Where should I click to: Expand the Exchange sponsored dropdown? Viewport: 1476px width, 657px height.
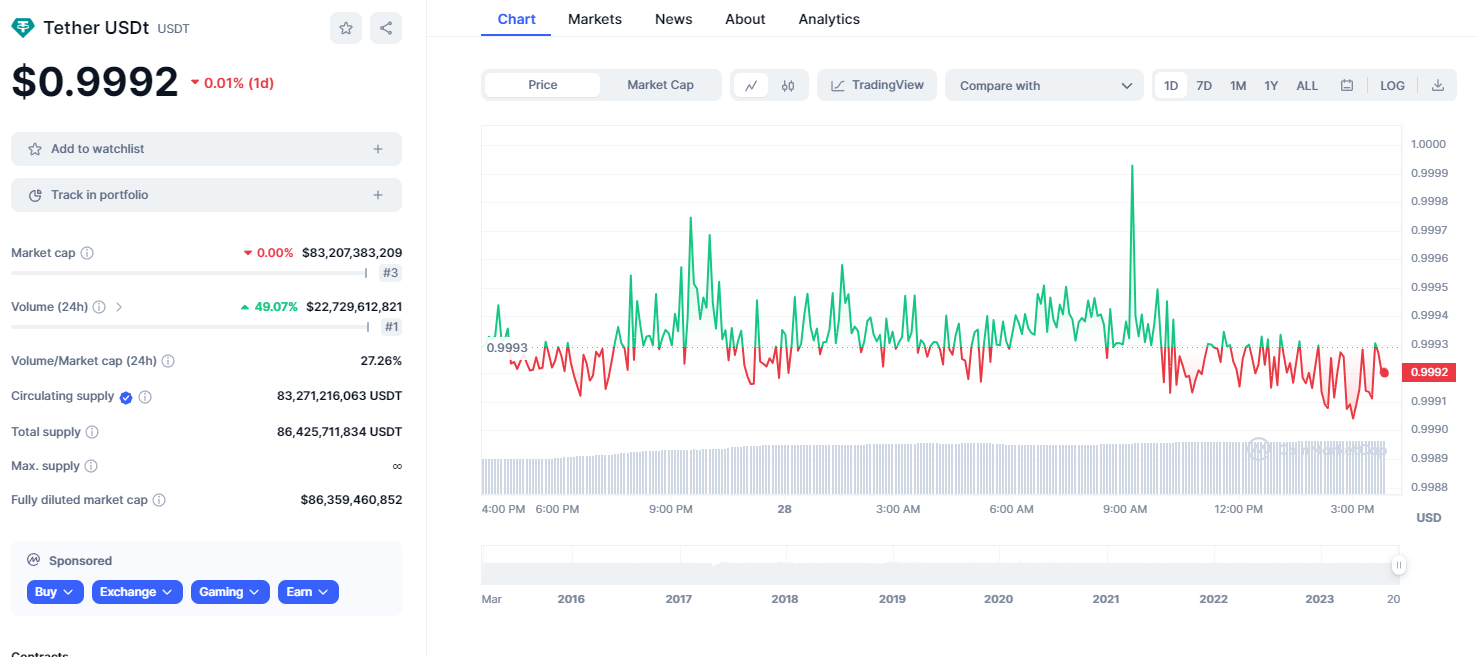pyautogui.click(x=137, y=592)
